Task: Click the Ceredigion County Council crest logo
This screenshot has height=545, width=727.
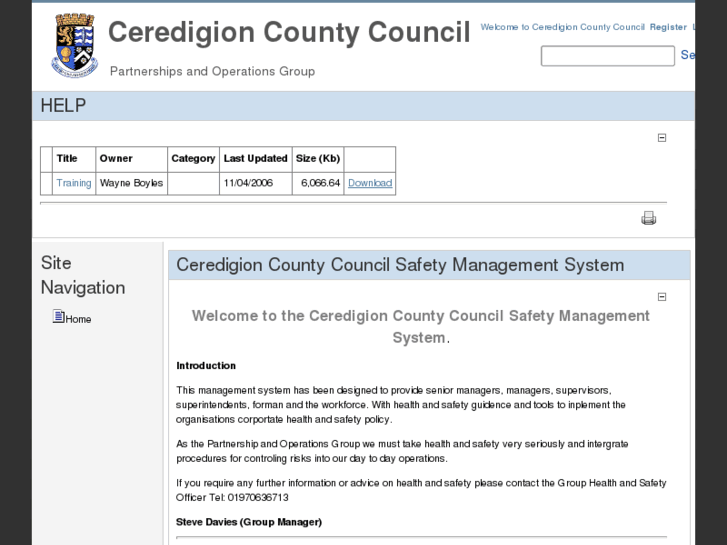Action: point(74,45)
